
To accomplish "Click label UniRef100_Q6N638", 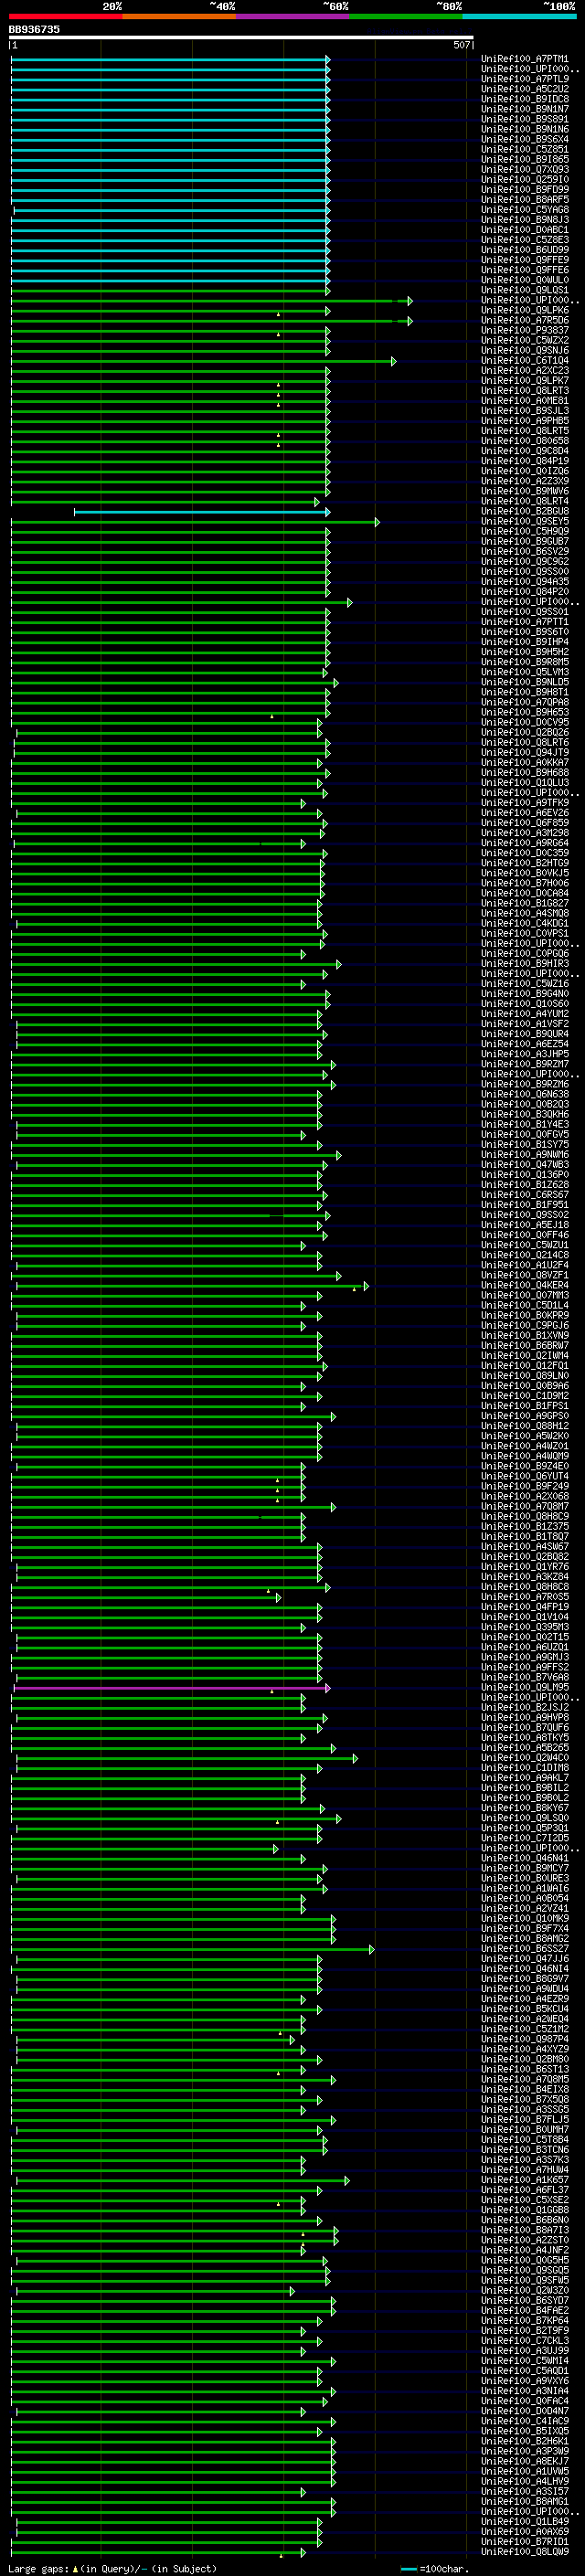I will (525, 1094).
